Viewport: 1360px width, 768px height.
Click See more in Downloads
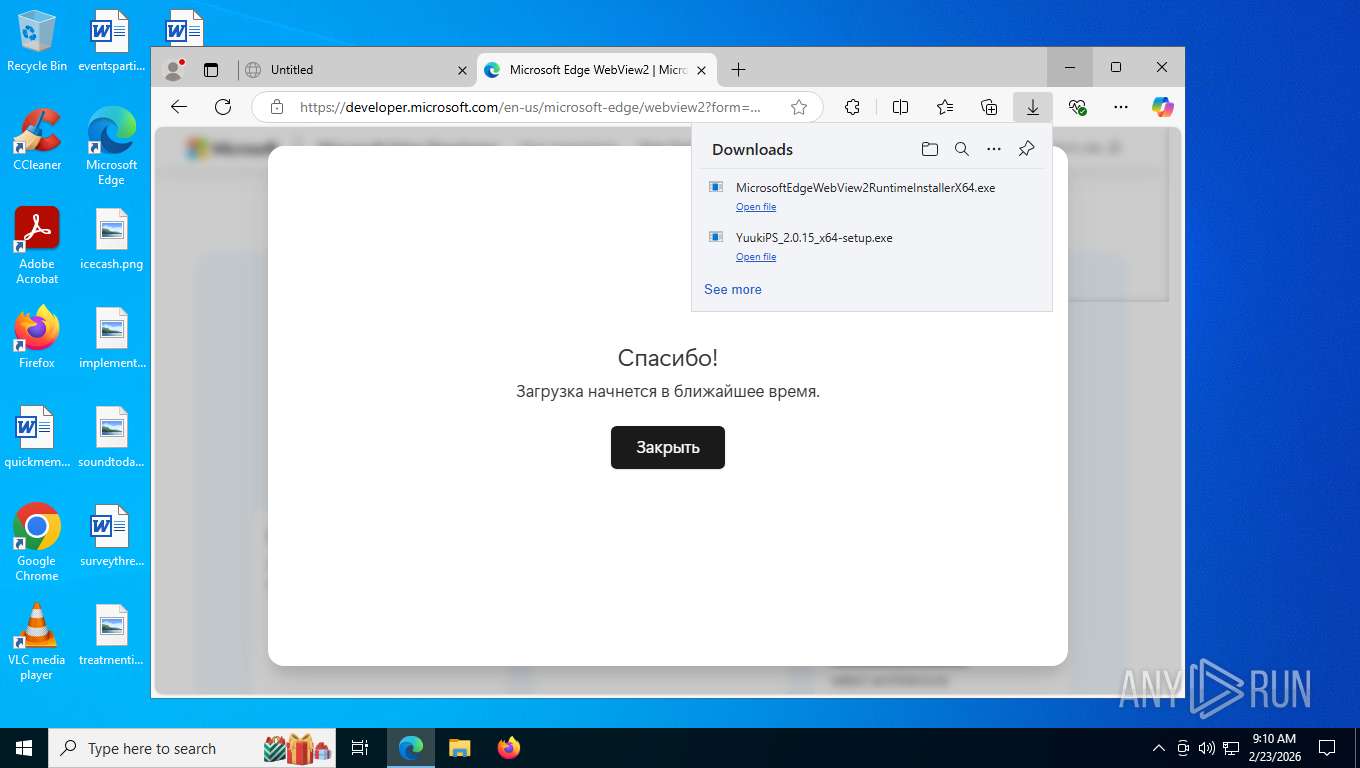point(733,289)
